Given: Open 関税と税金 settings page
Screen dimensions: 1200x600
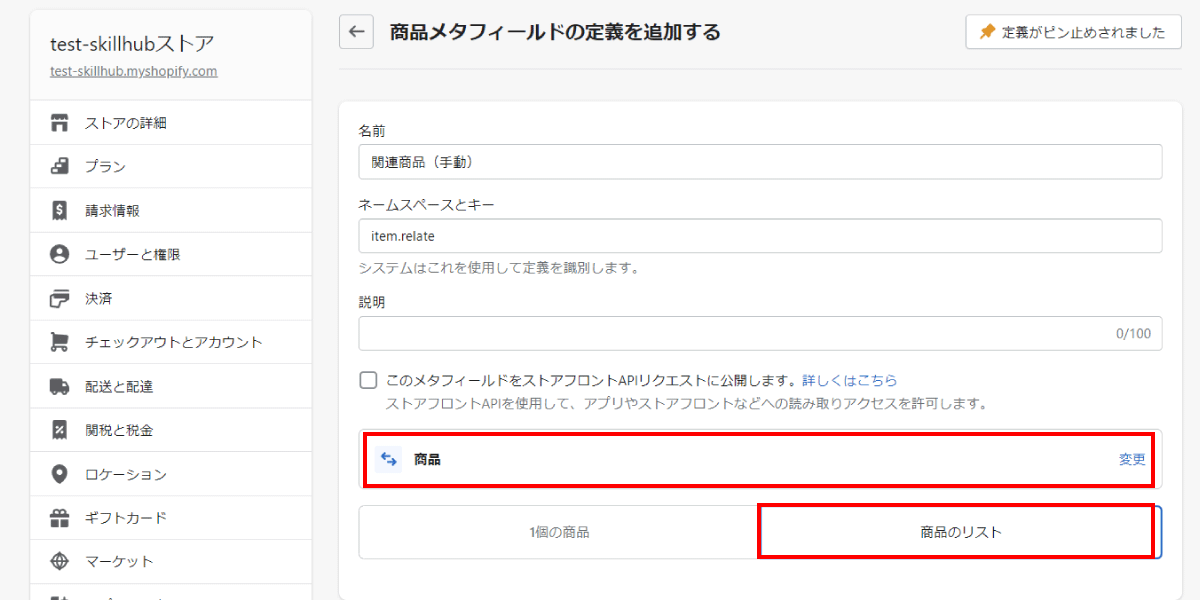Looking at the screenshot, I should tap(171, 430).
